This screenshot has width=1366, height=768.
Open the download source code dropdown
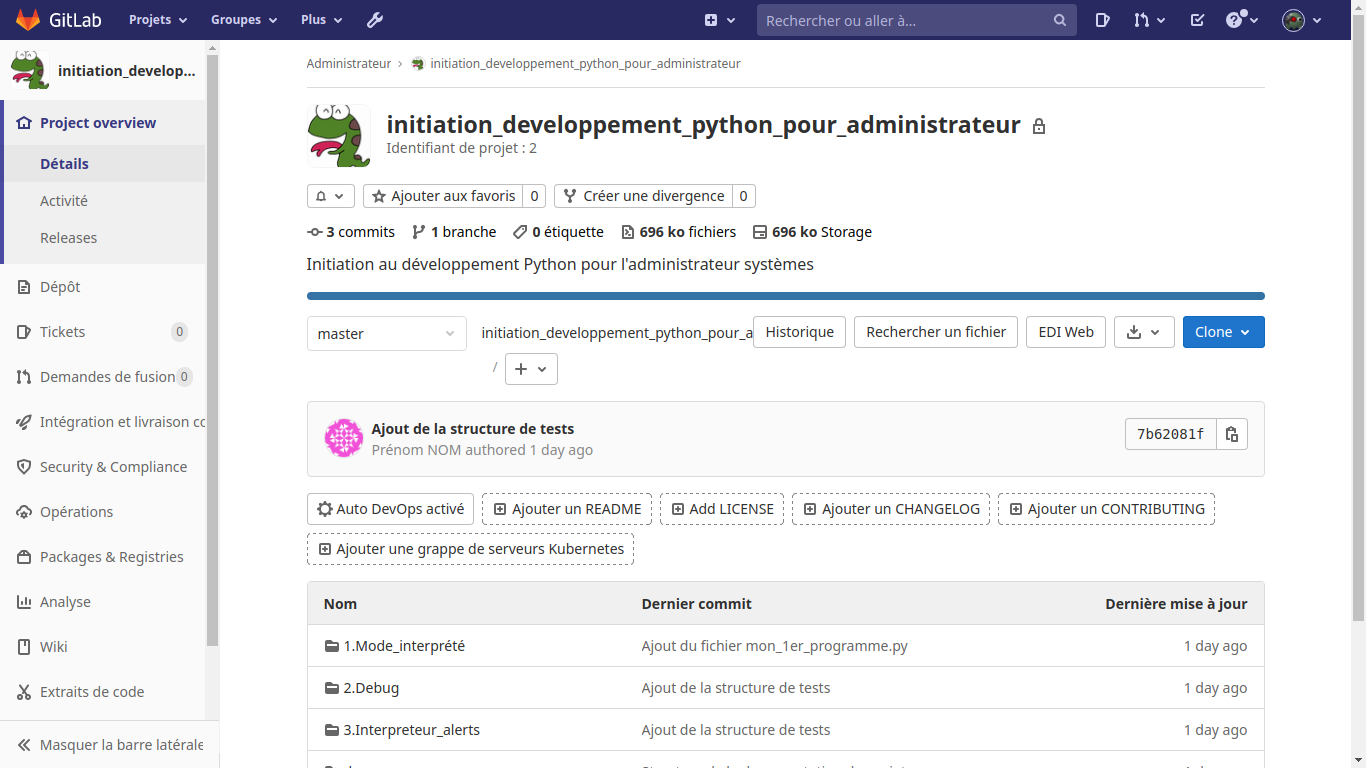tap(1143, 332)
